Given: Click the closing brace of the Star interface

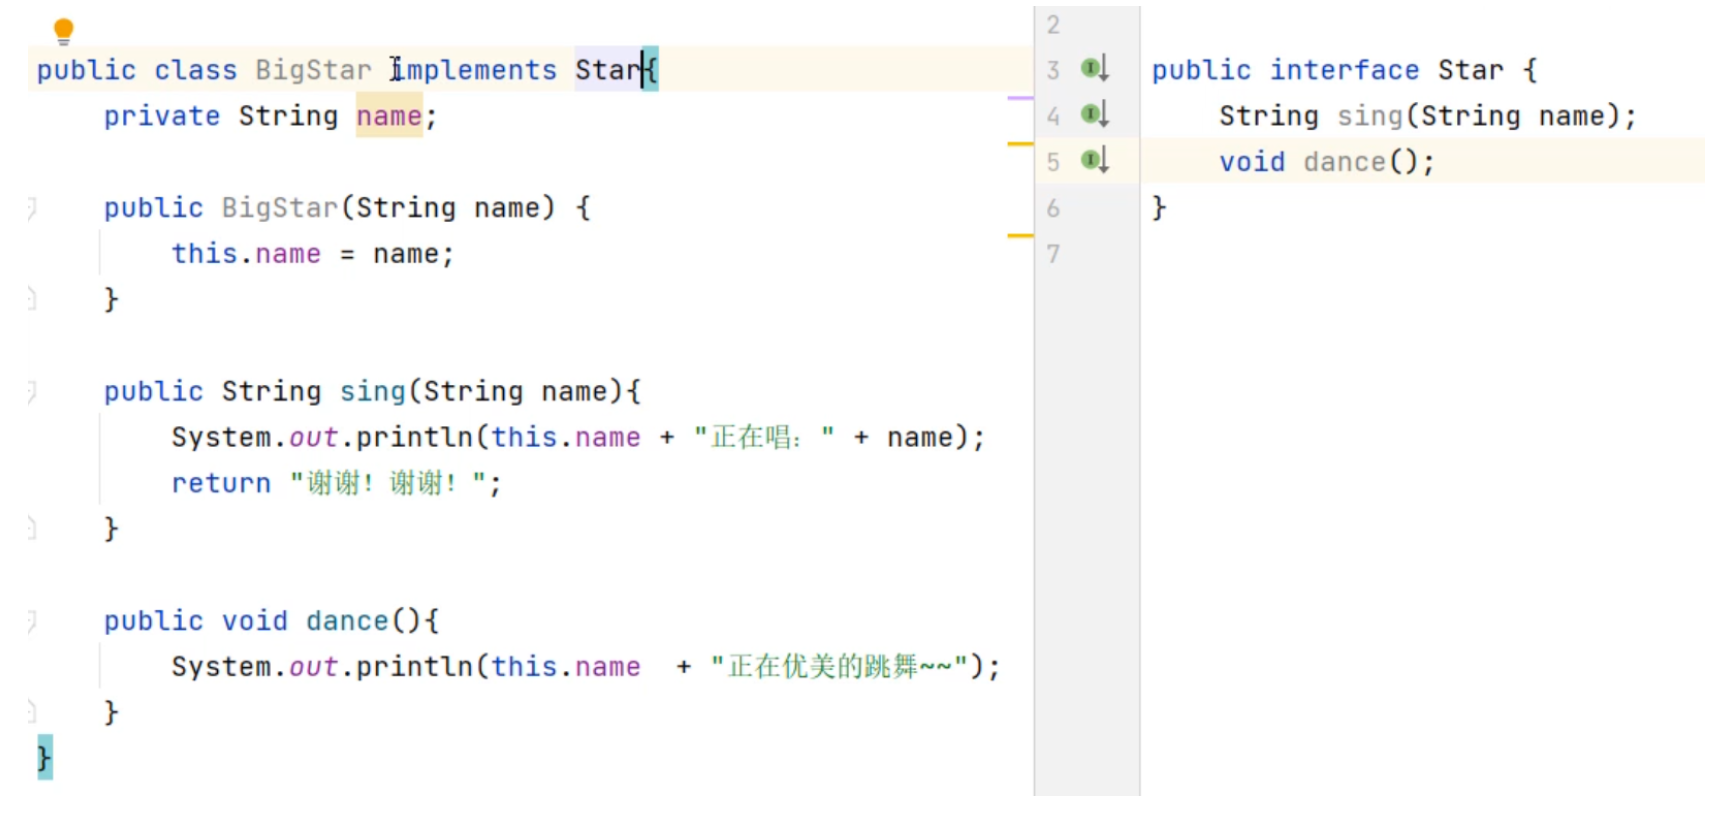Looking at the screenshot, I should (1159, 208).
